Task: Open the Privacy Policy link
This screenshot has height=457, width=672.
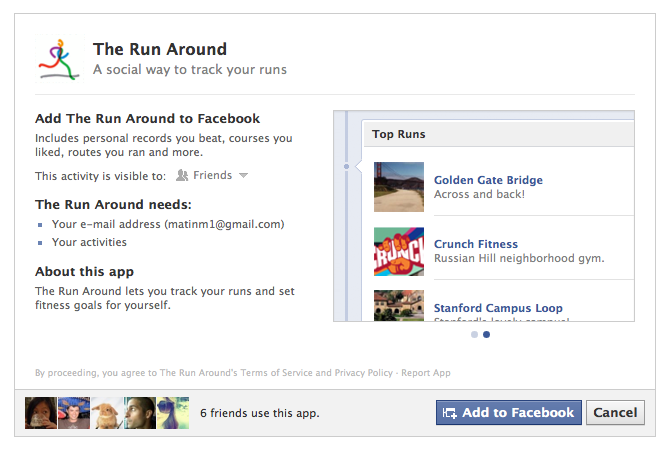Action: click(363, 373)
